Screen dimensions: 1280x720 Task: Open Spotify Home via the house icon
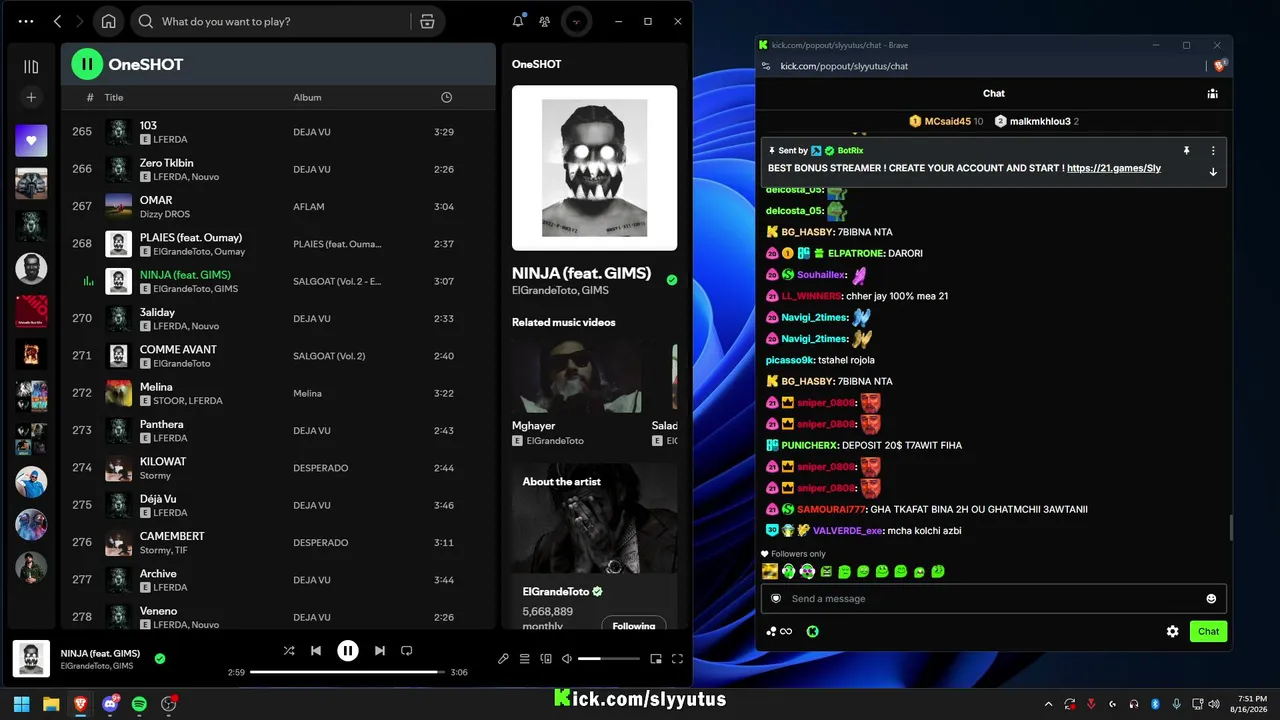[109, 21]
